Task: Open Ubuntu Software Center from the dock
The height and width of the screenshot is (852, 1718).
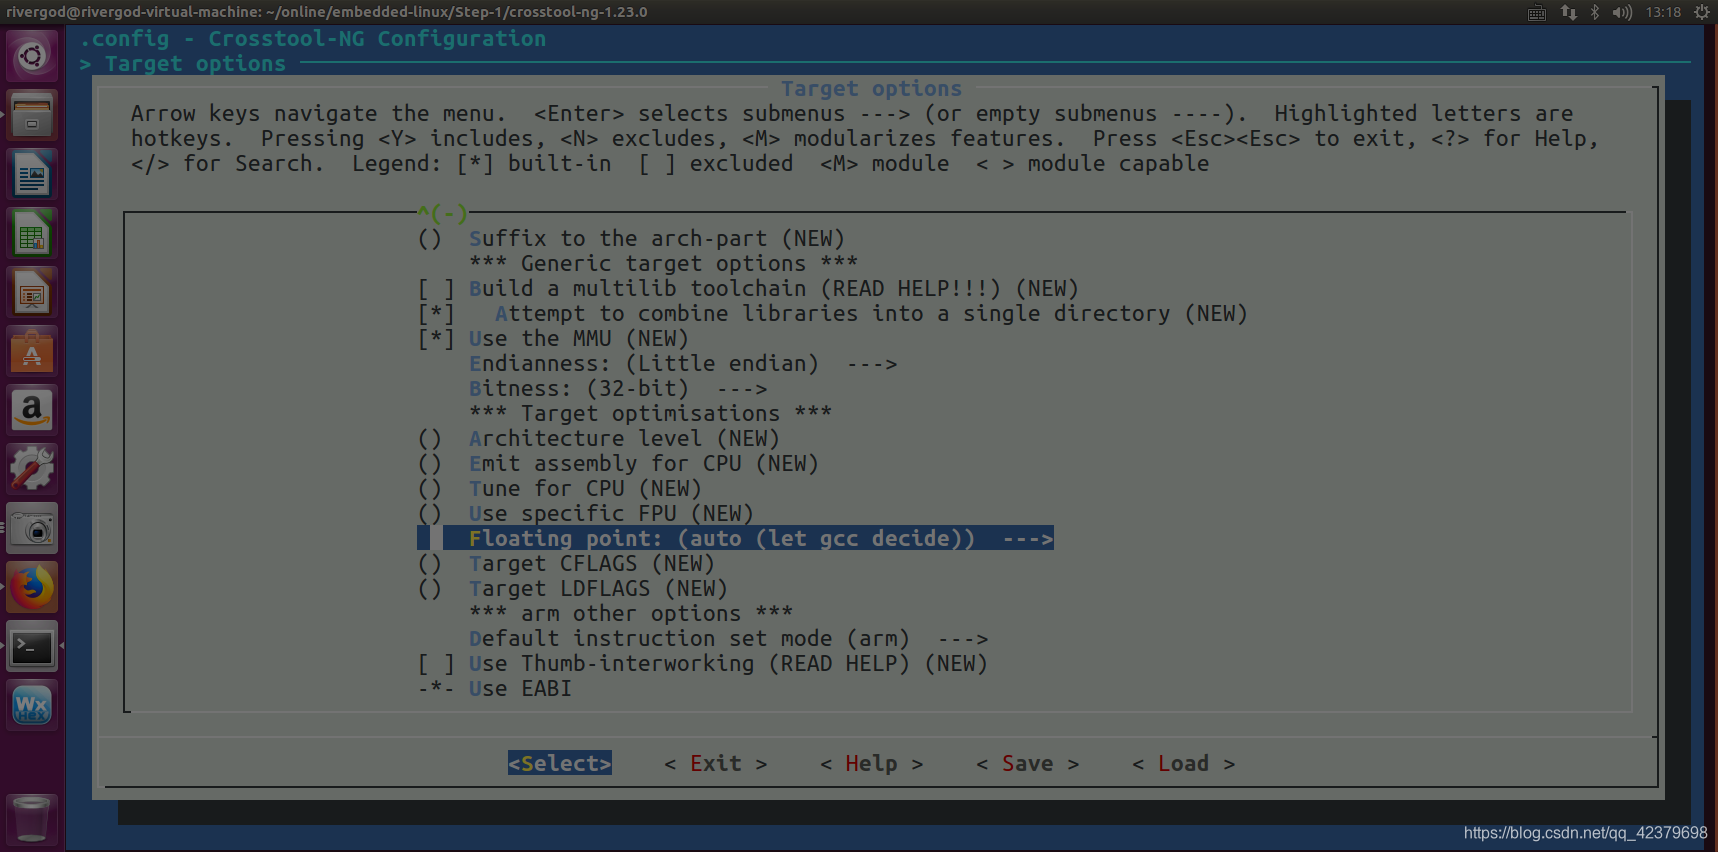Action: [x=32, y=352]
